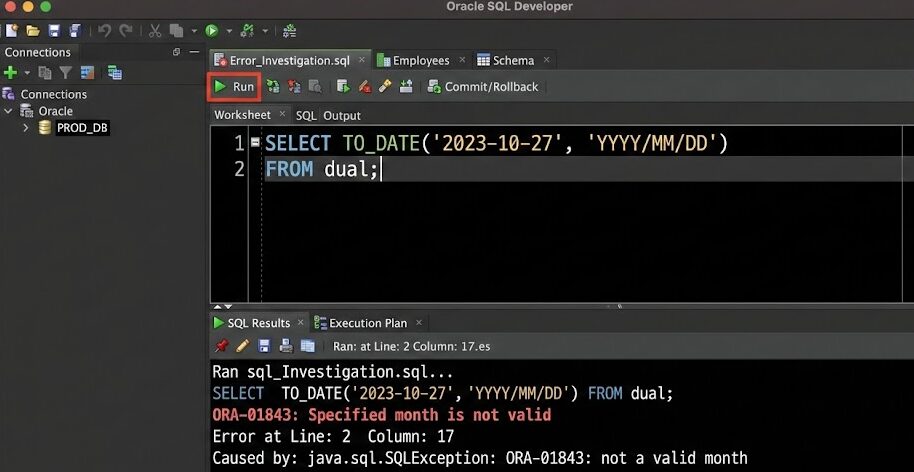
Task: Apply a filter using the funnel icon
Action: click(66, 73)
